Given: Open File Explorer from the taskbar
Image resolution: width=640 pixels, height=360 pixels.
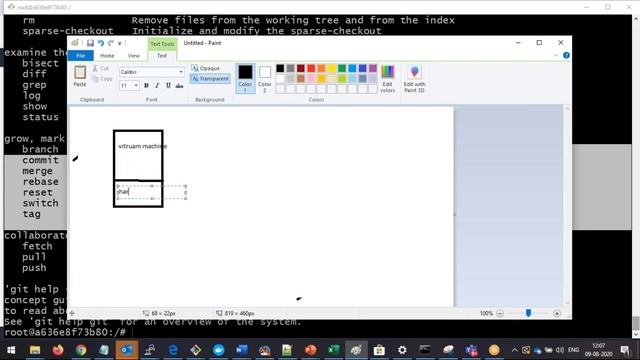Looking at the screenshot, I should [35, 350].
